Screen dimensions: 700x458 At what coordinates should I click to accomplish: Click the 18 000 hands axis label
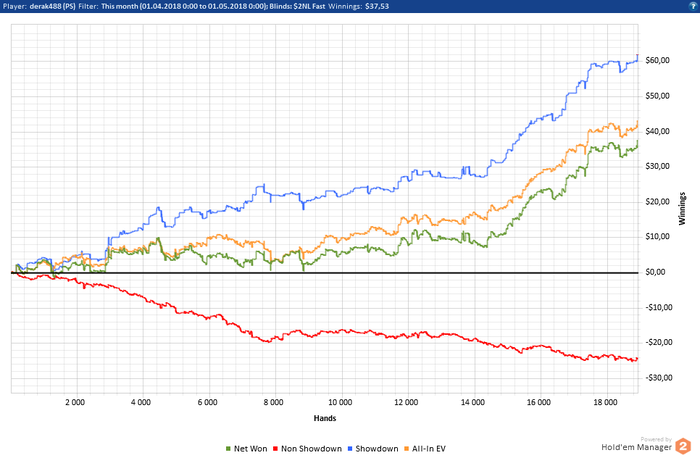coord(605,402)
